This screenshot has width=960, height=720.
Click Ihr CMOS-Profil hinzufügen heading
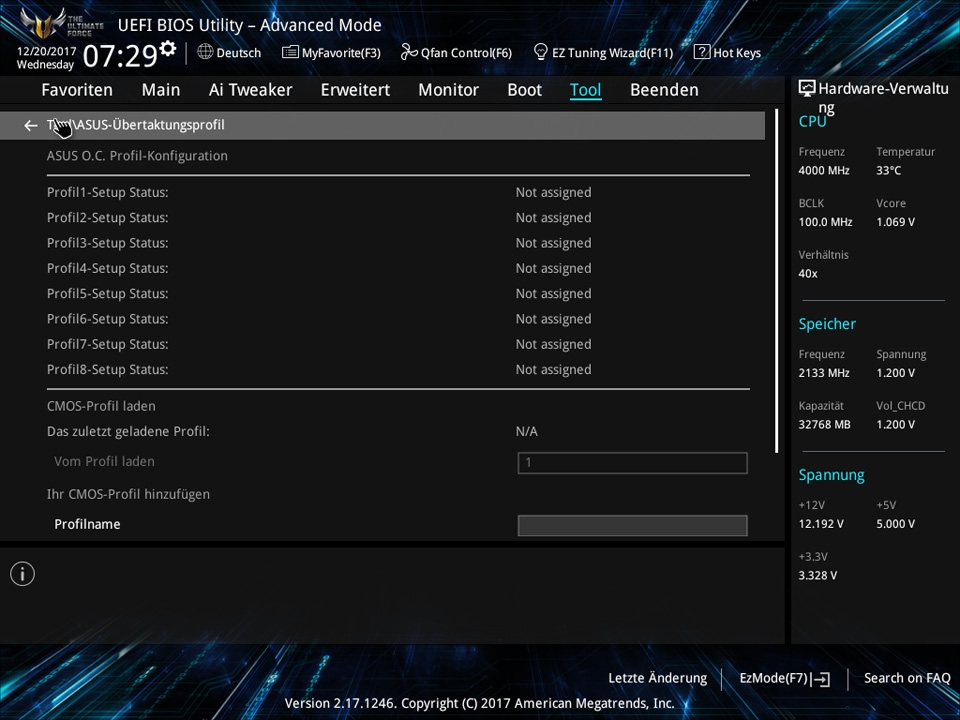(x=129, y=494)
